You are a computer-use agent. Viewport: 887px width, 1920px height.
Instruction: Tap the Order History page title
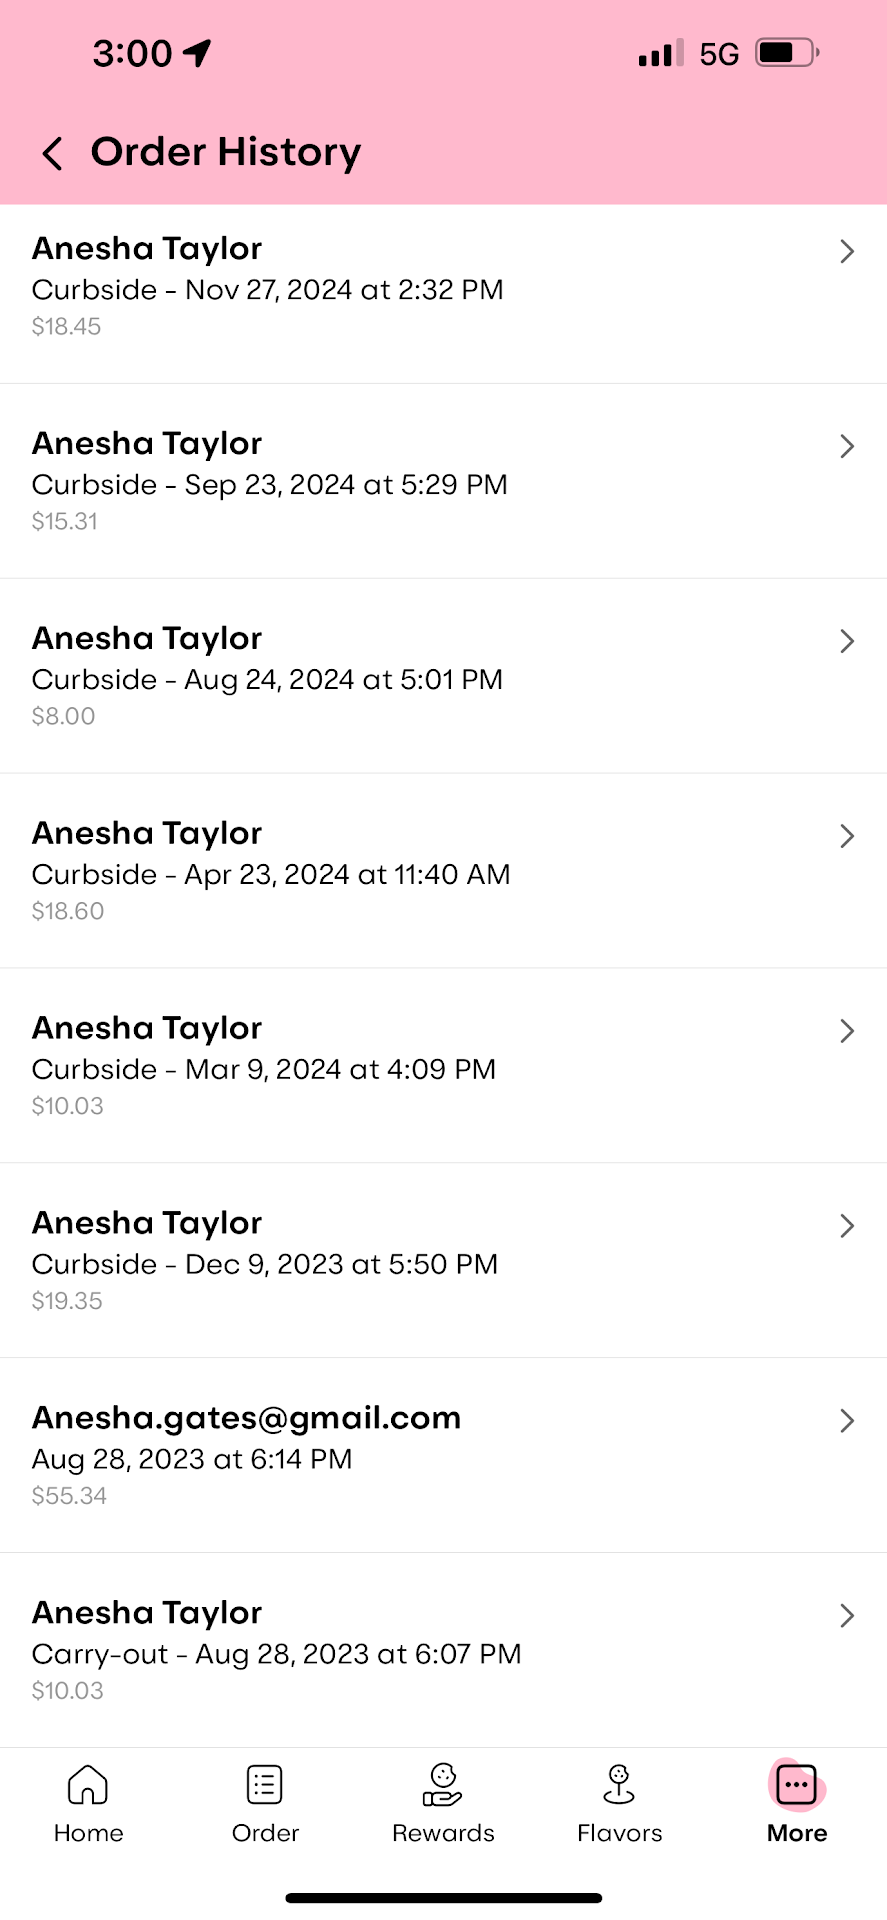(226, 152)
